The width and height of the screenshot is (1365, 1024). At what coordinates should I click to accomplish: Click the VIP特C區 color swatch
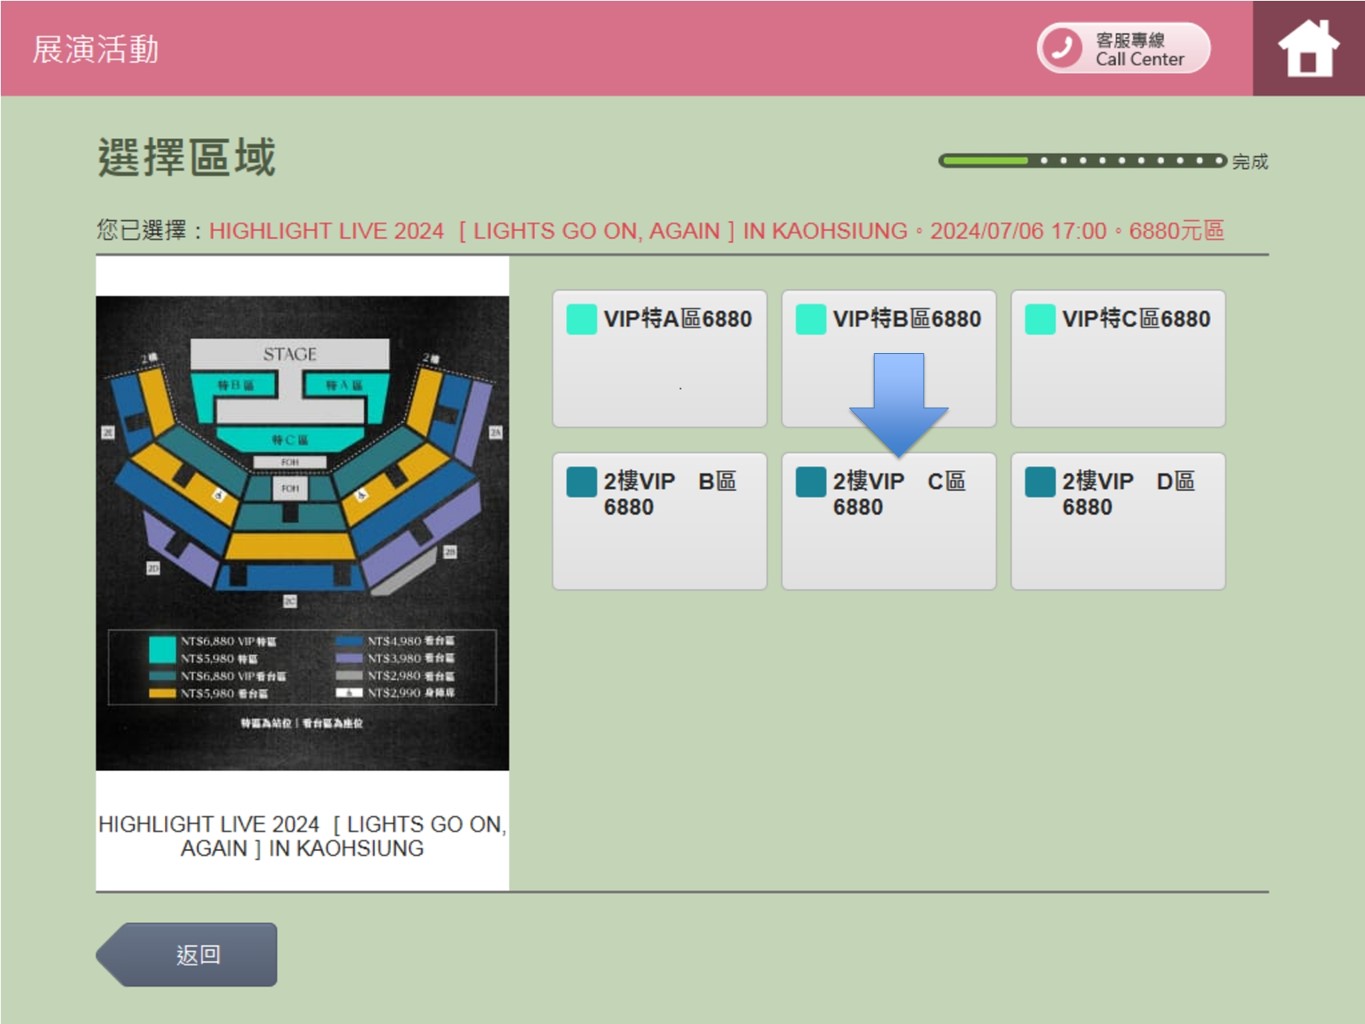point(1040,319)
